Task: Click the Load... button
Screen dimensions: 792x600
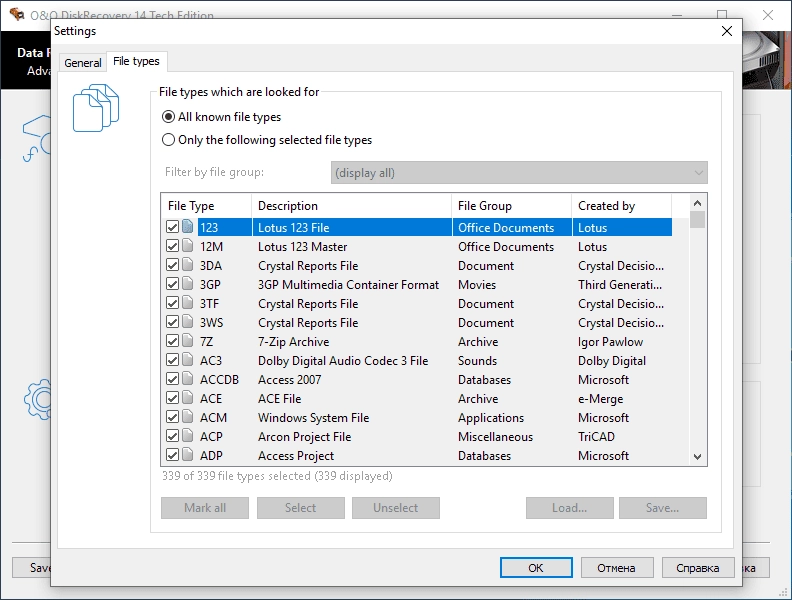Action: [570, 508]
